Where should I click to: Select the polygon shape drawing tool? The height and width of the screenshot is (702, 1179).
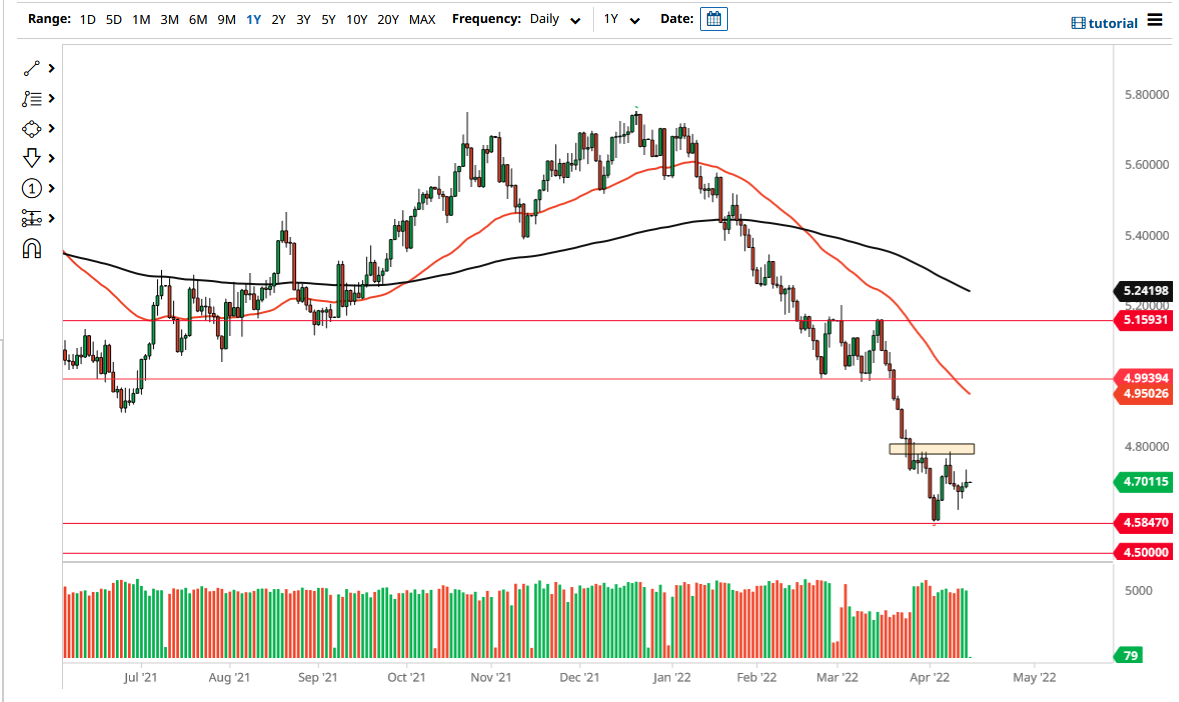[x=30, y=128]
